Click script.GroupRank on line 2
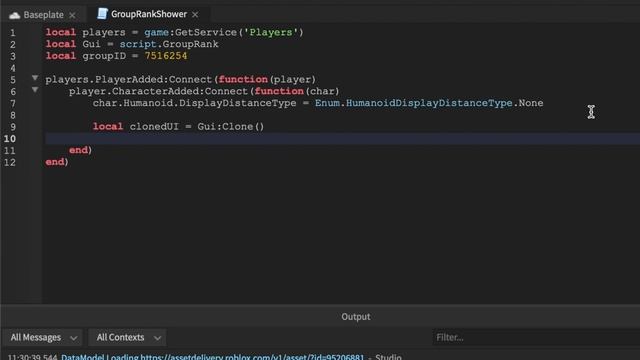This screenshot has width=640, height=360. (169, 44)
